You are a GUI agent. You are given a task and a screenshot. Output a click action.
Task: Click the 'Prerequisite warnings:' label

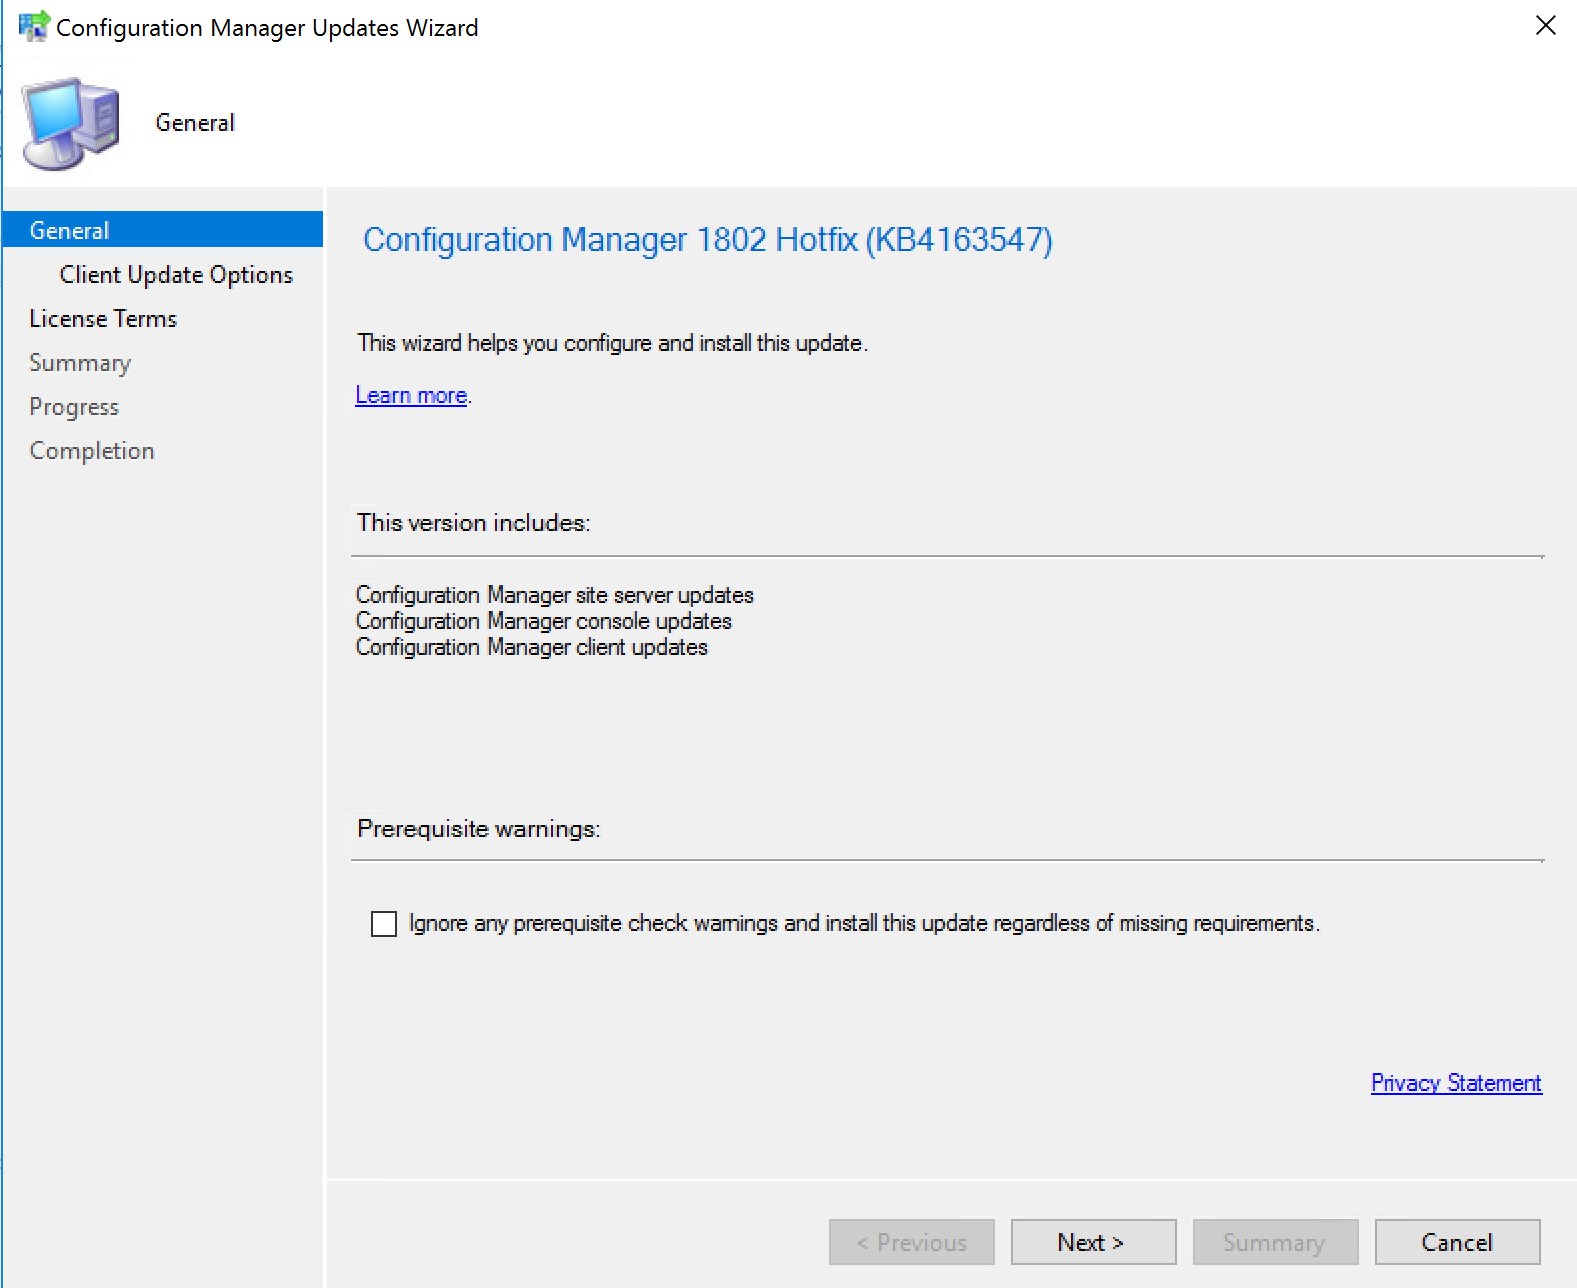tap(479, 829)
